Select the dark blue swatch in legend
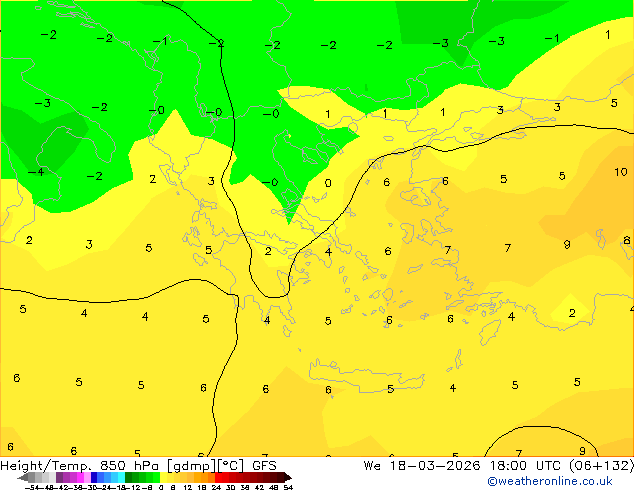The image size is (634, 490). coord(94,477)
